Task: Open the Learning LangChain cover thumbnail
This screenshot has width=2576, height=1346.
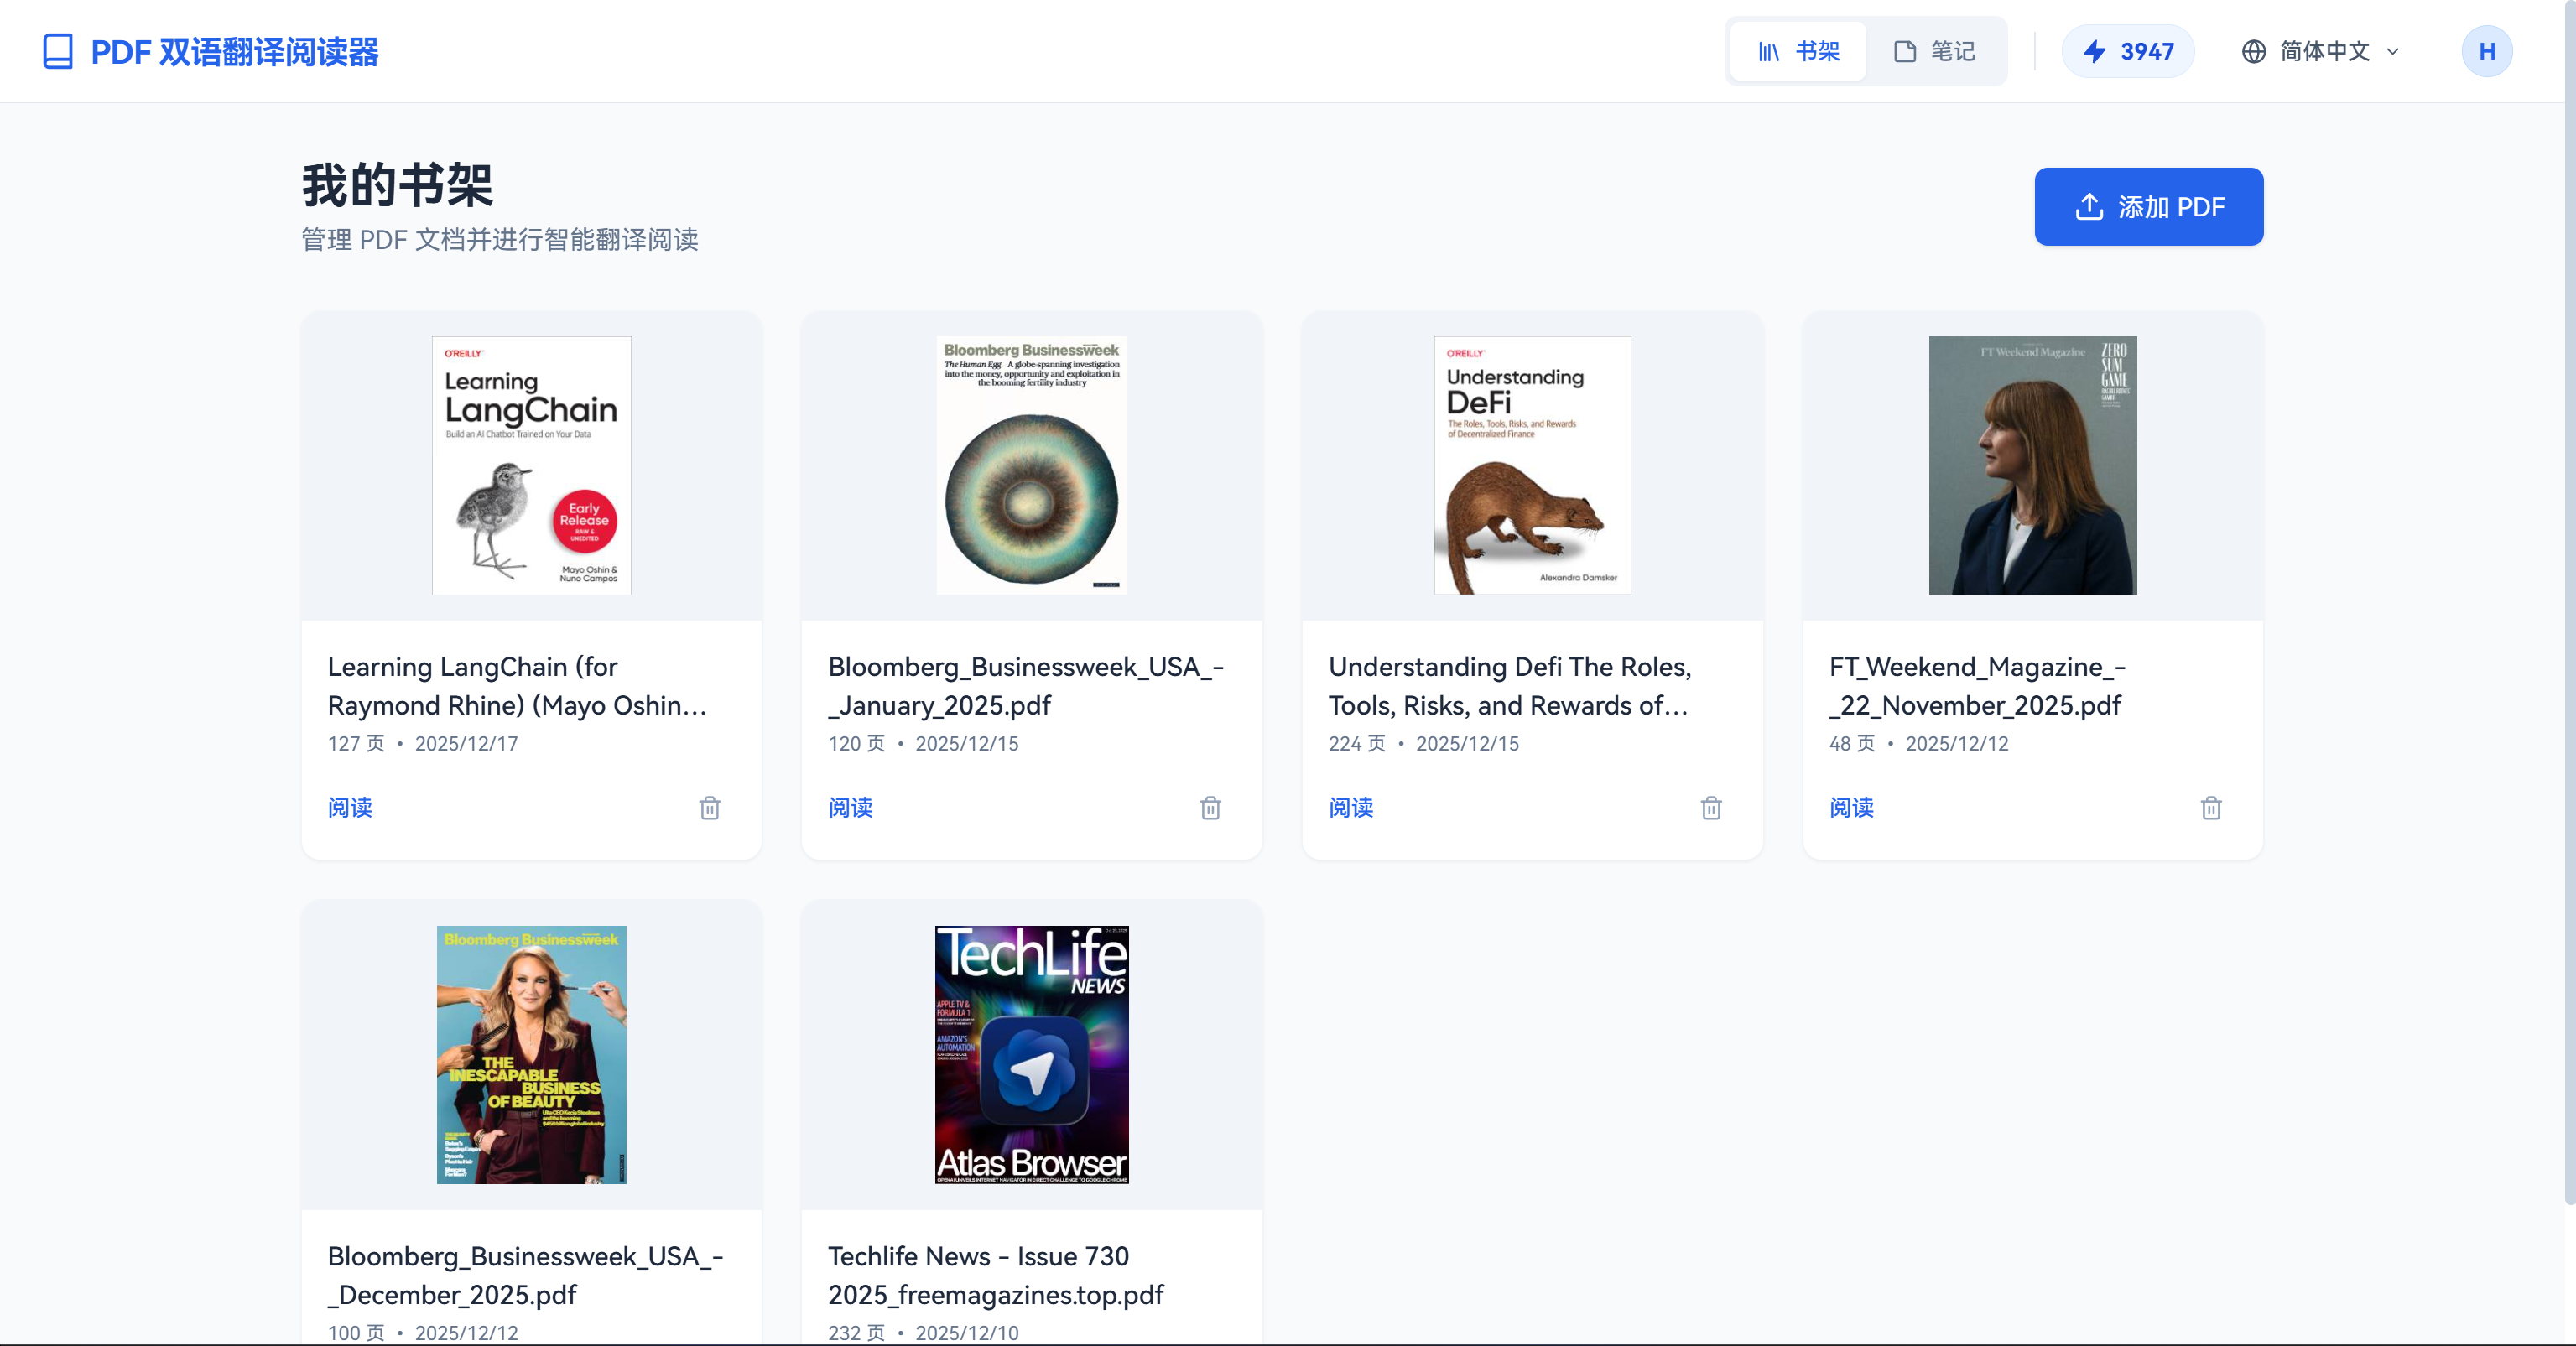Action: (x=530, y=465)
